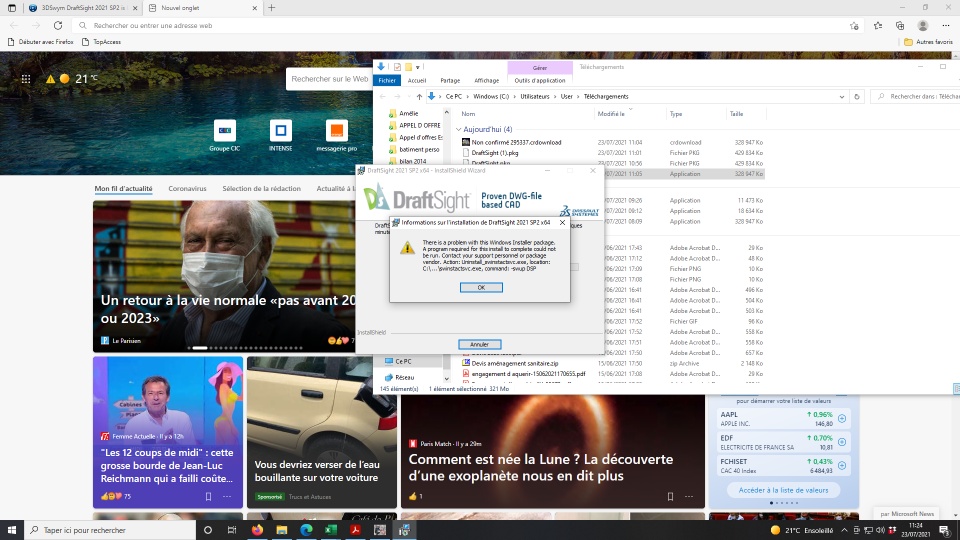The width and height of the screenshot is (960, 540).
Task: Open the Affichage ribbon tab in Explorer
Action: tap(487, 80)
